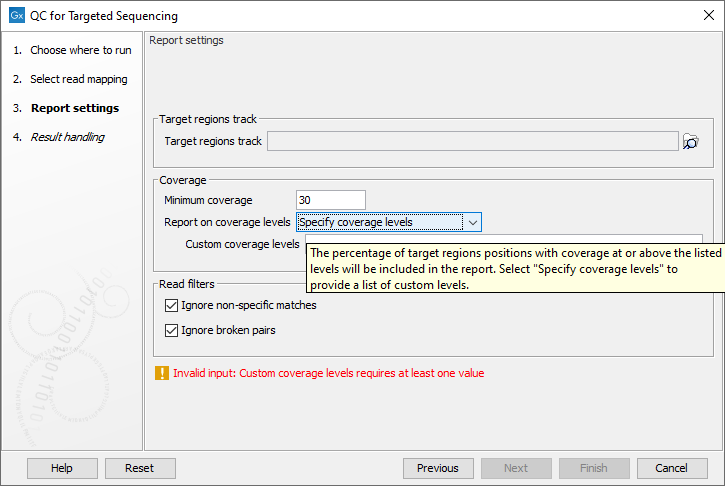Click the Target regions track text field
This screenshot has width=725, height=486.
point(472,142)
